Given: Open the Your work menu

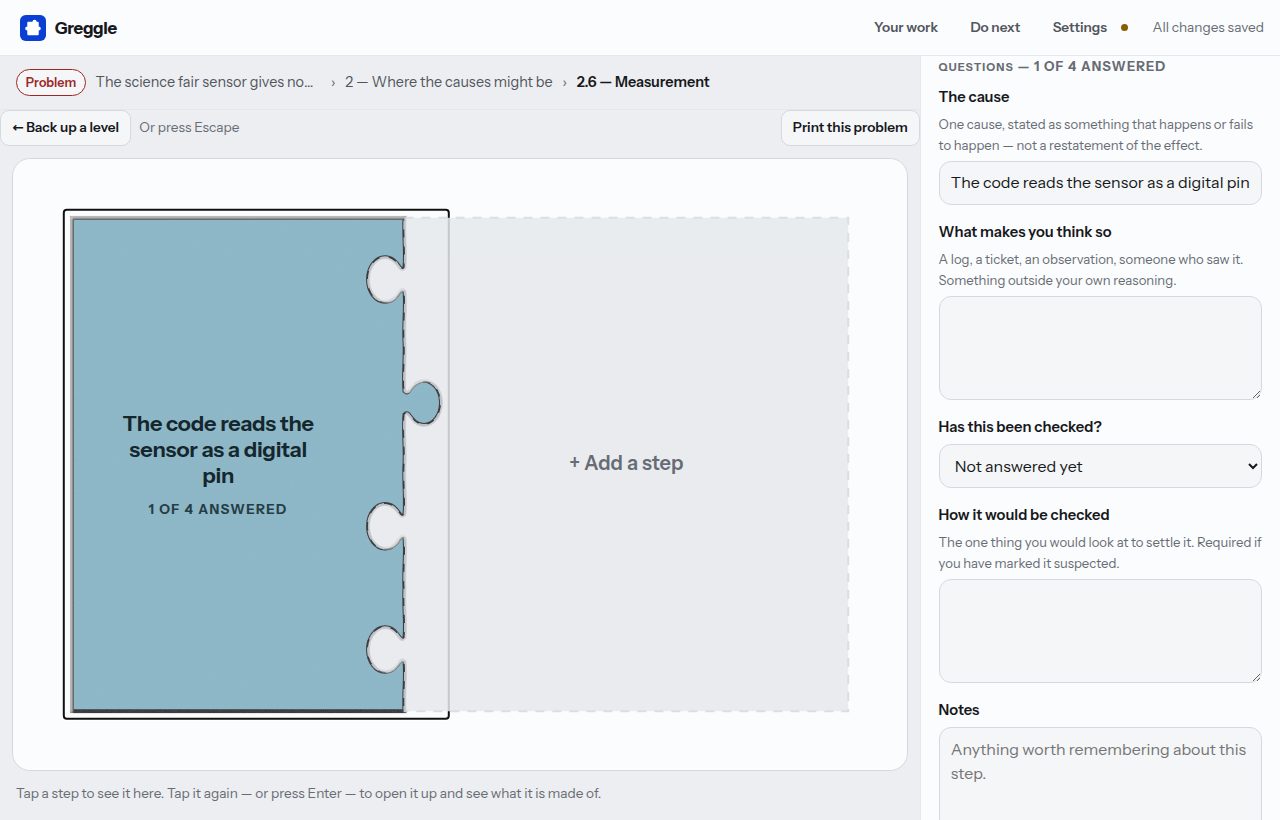Looking at the screenshot, I should pos(906,28).
